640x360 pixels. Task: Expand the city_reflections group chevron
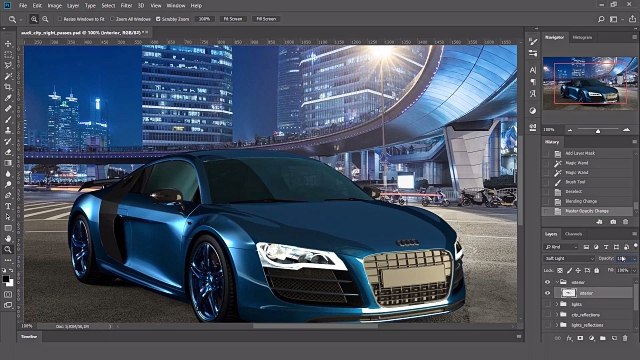pyautogui.click(x=557, y=315)
